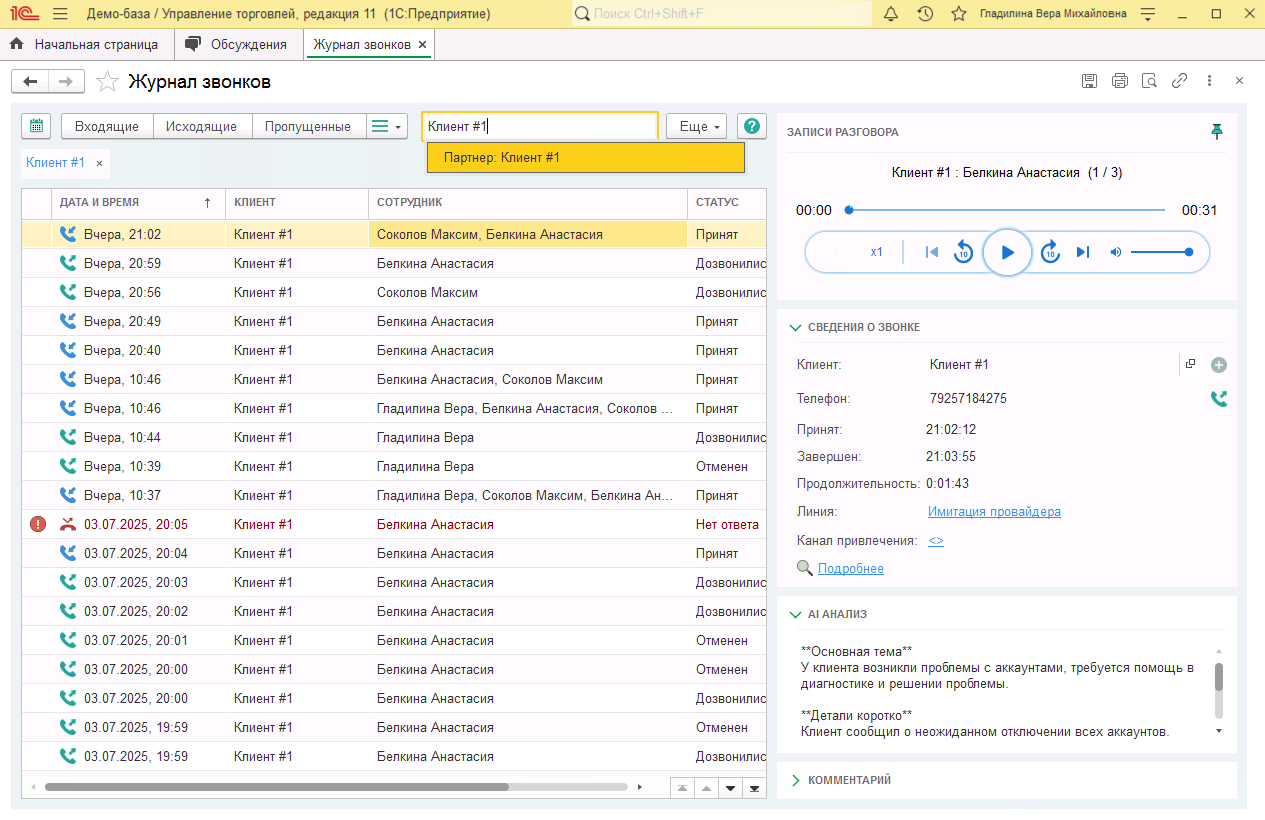1265x820 pixels.
Task: Call the phone number with the green handset icon
Action: [x=1218, y=399]
